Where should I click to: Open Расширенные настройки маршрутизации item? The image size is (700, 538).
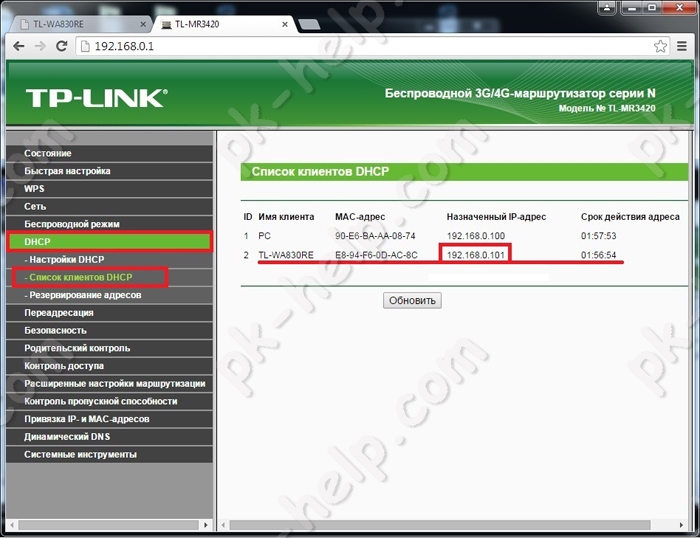[109, 384]
